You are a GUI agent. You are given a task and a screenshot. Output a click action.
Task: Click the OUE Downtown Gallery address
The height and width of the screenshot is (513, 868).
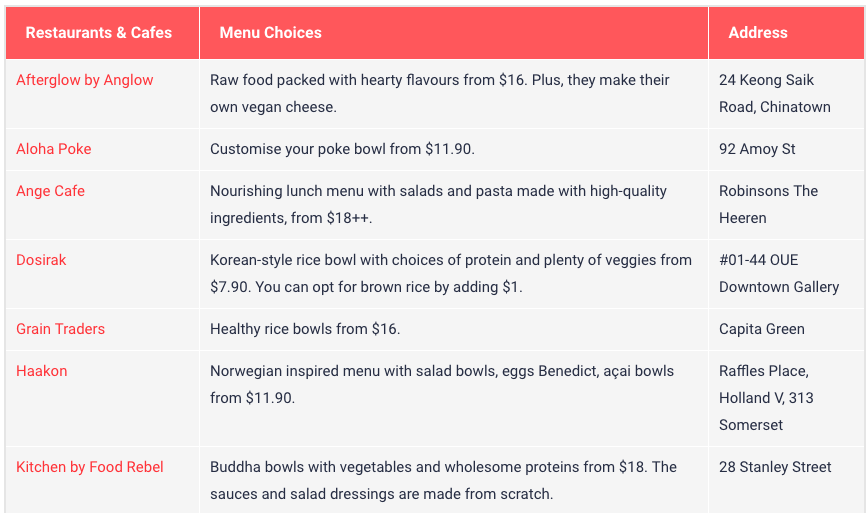[778, 273]
